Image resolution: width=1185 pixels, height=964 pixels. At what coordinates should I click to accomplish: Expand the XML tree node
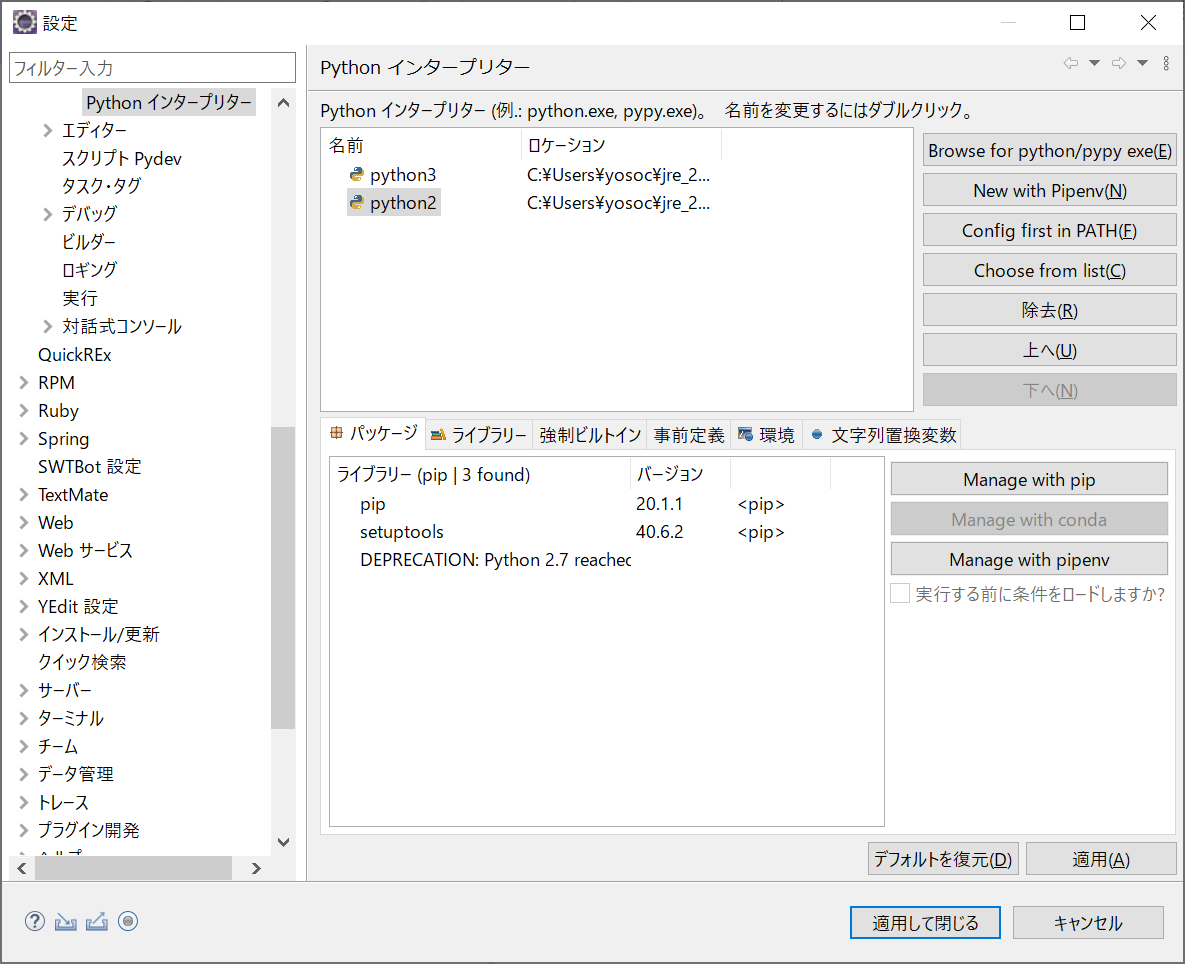tap(23, 578)
